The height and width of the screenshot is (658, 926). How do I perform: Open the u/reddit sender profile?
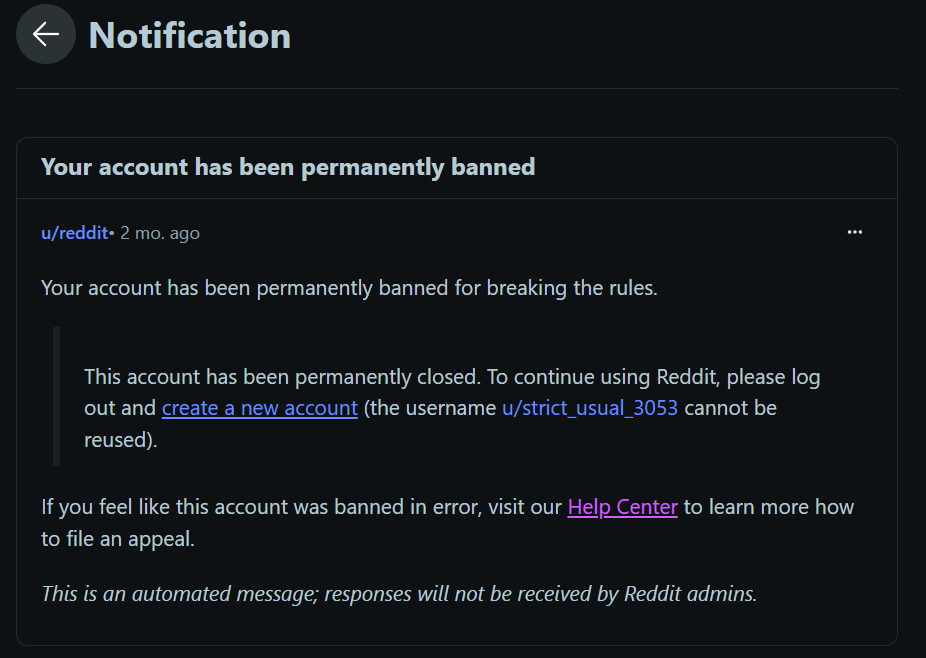[x=74, y=233]
